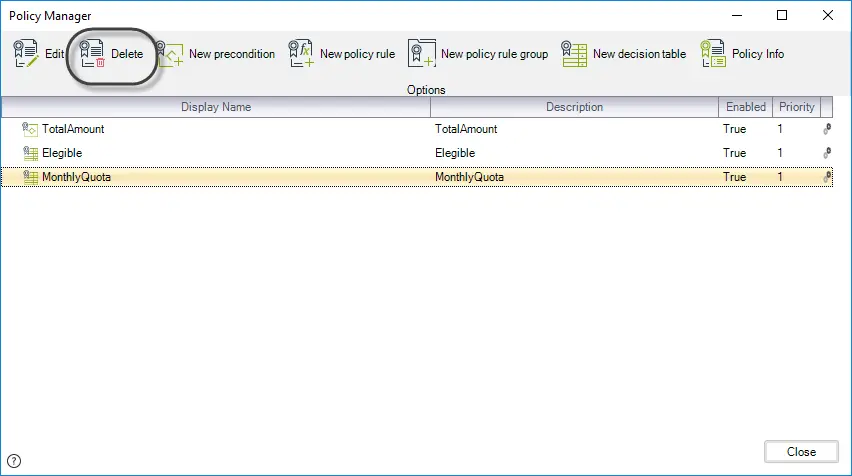
Task: Sort by the Enabled column header
Action: (746, 107)
